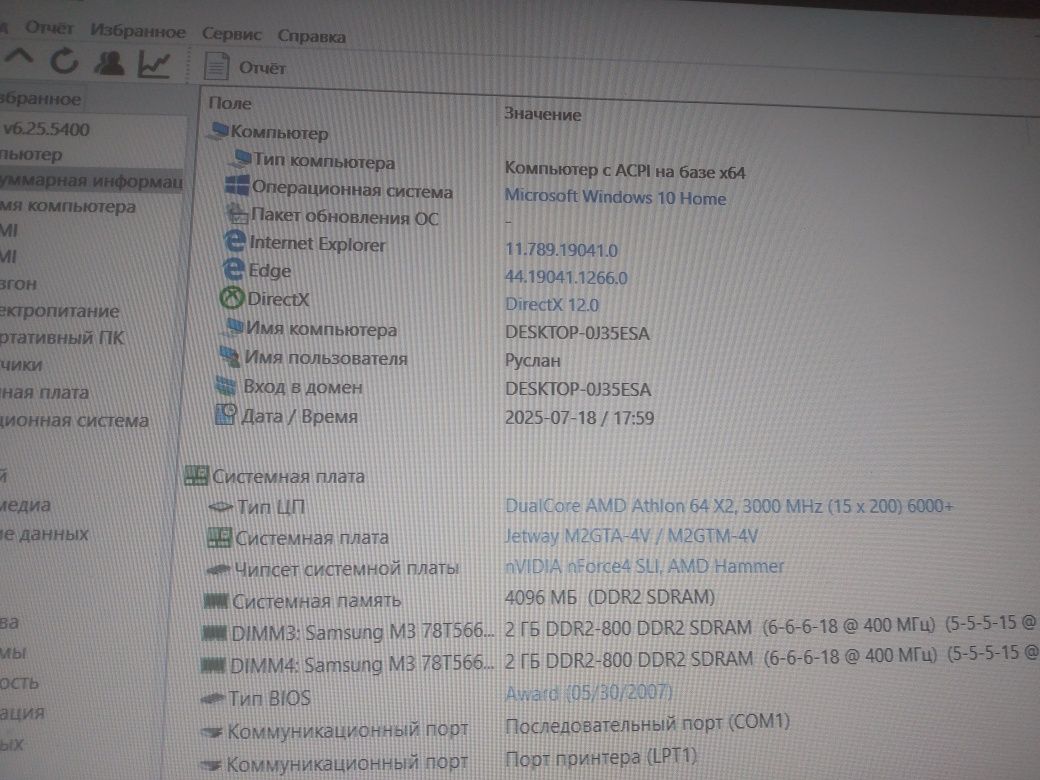The image size is (1040, 780).
Task: Click the Отчёт report toolbar button
Action: point(245,68)
